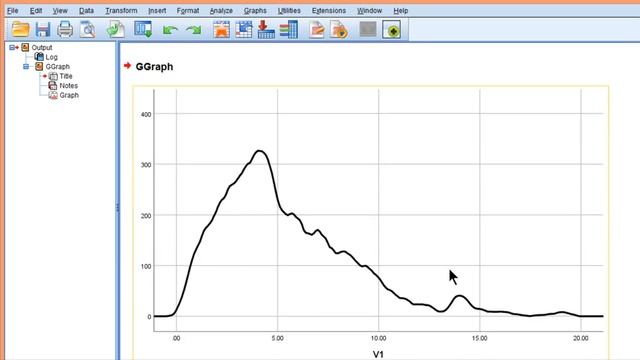Viewport: 640px width, 360px height.
Task: Click the greyed-out square toolbar icon
Action: pyautogui.click(x=368, y=29)
